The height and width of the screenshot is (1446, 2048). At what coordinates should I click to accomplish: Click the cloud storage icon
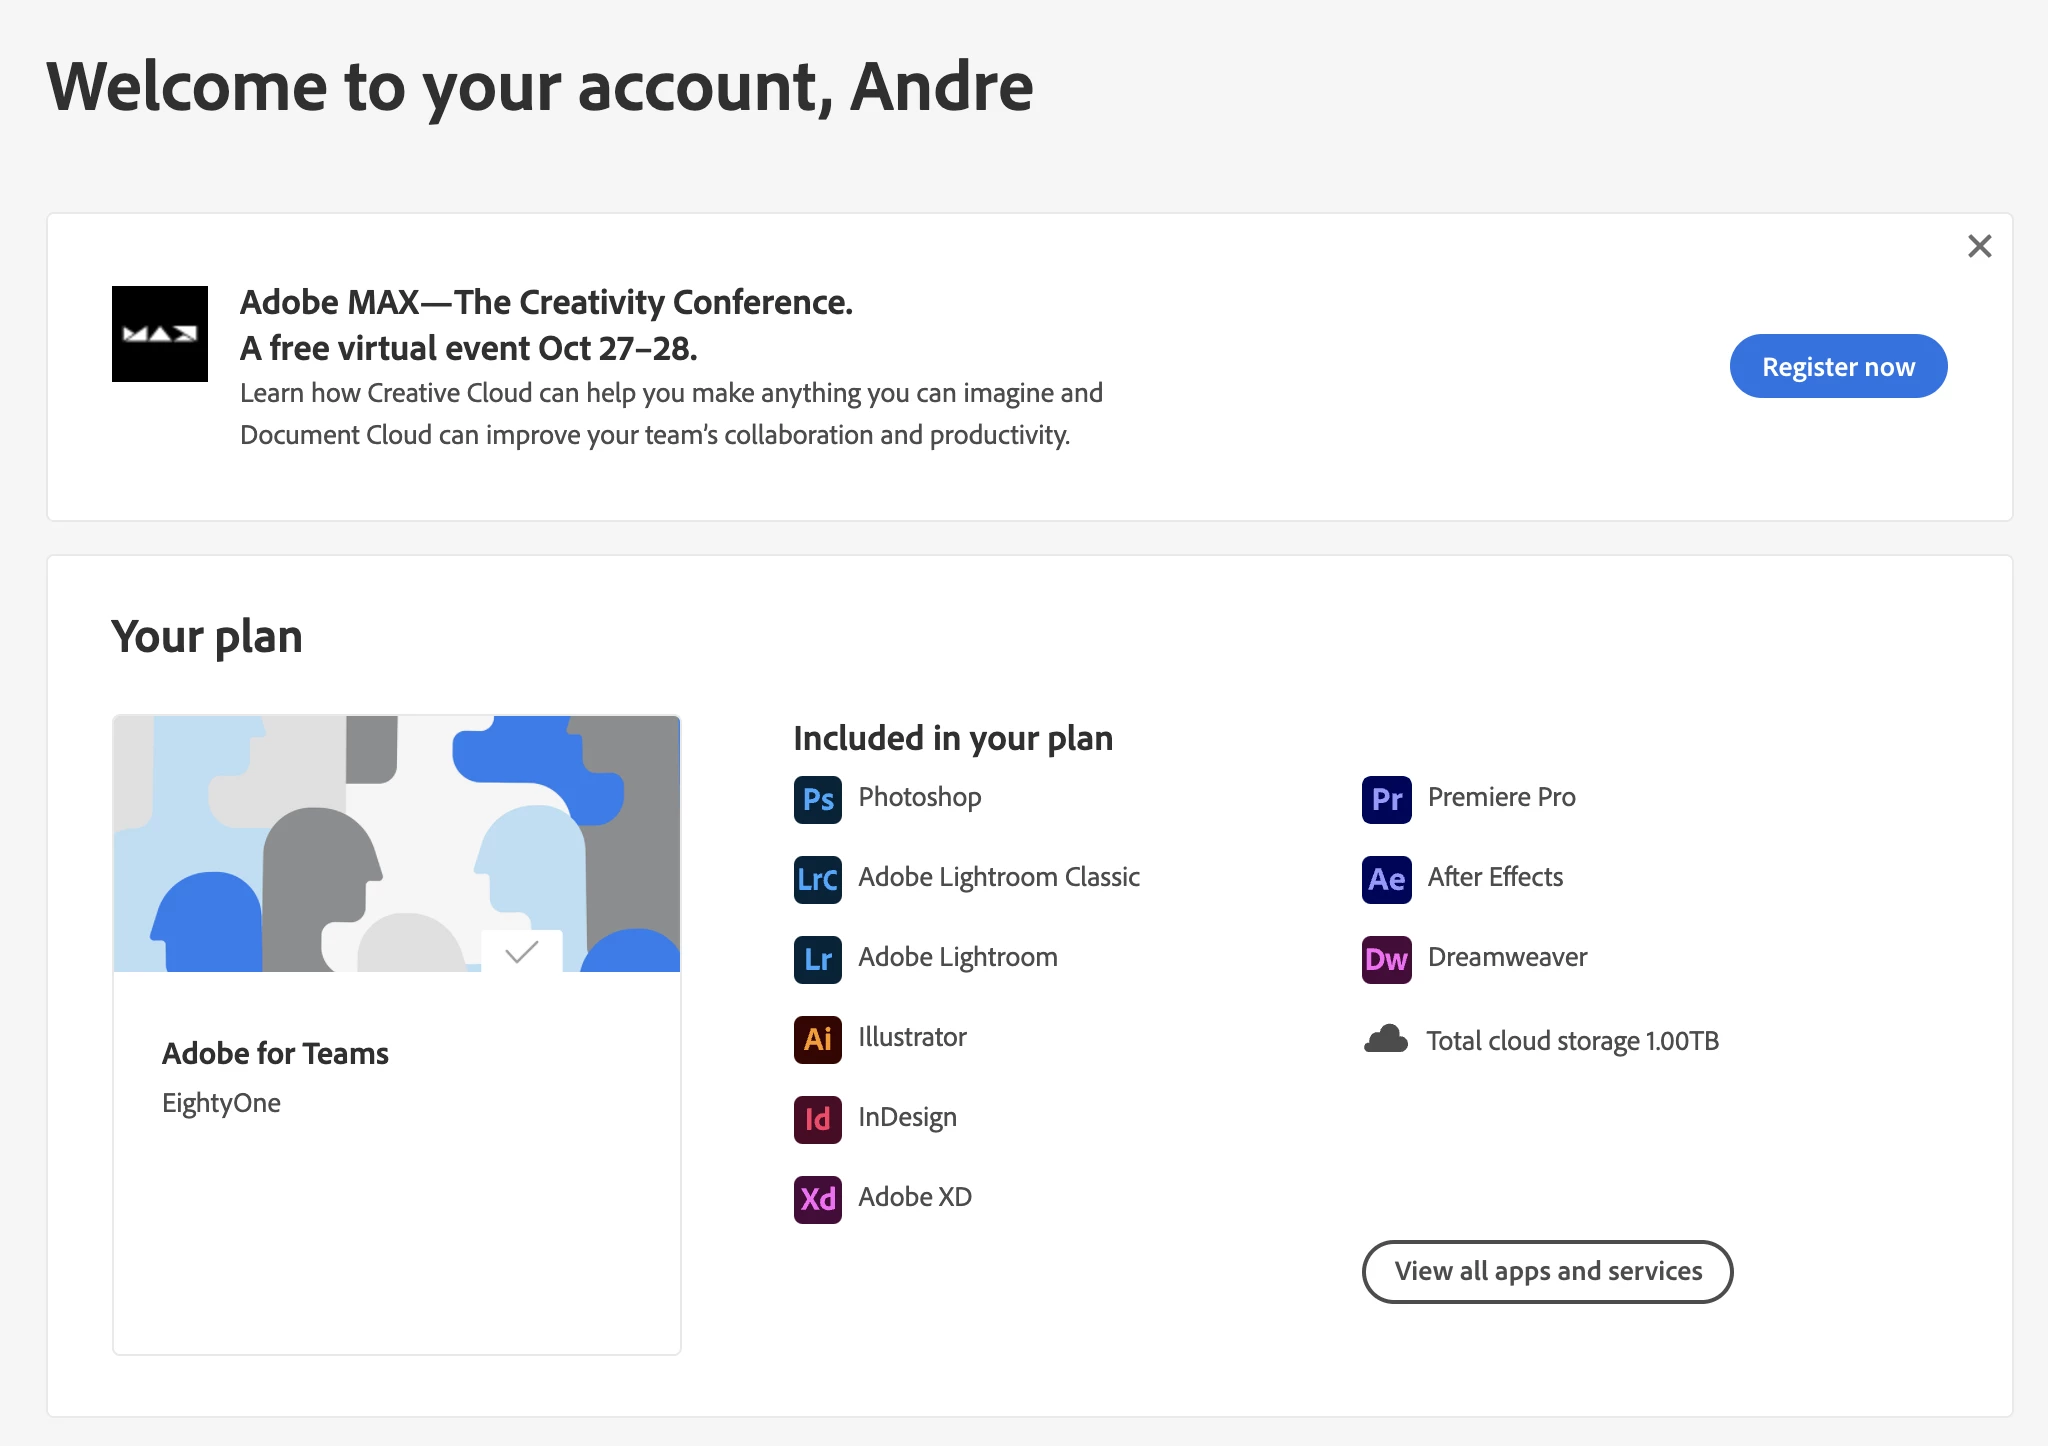pyautogui.click(x=1386, y=1040)
